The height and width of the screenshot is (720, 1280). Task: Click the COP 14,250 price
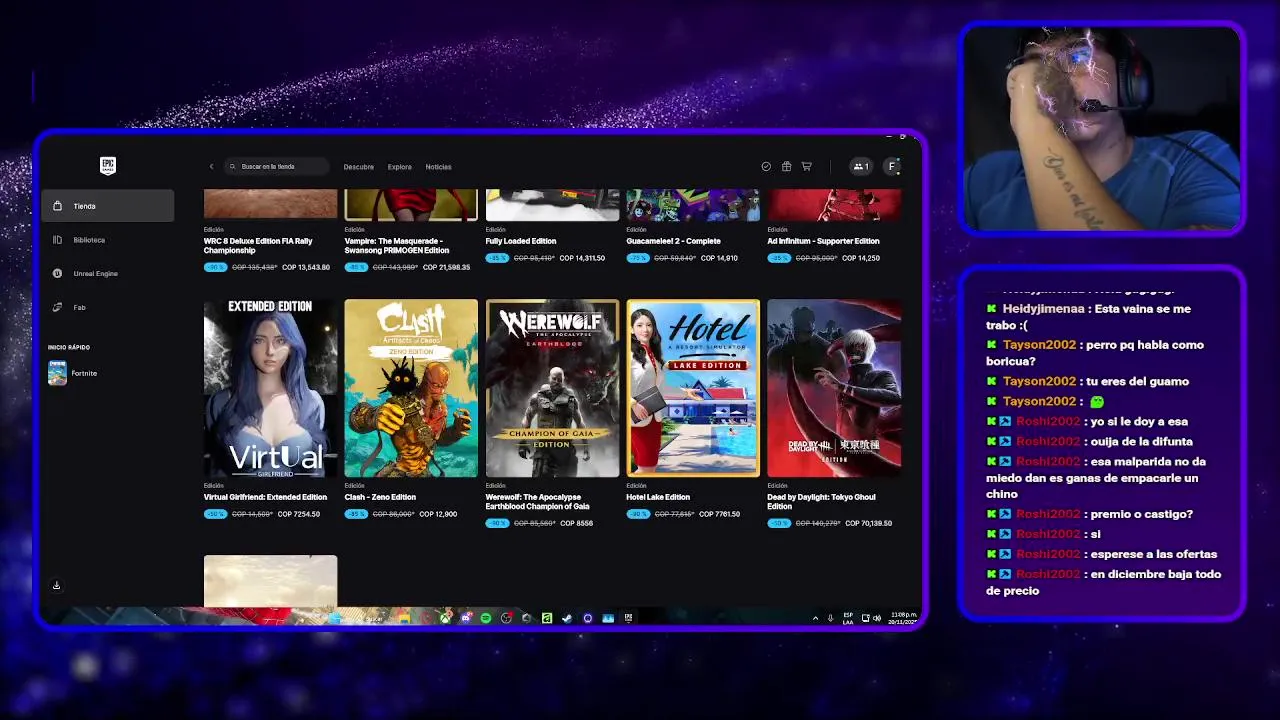point(860,258)
